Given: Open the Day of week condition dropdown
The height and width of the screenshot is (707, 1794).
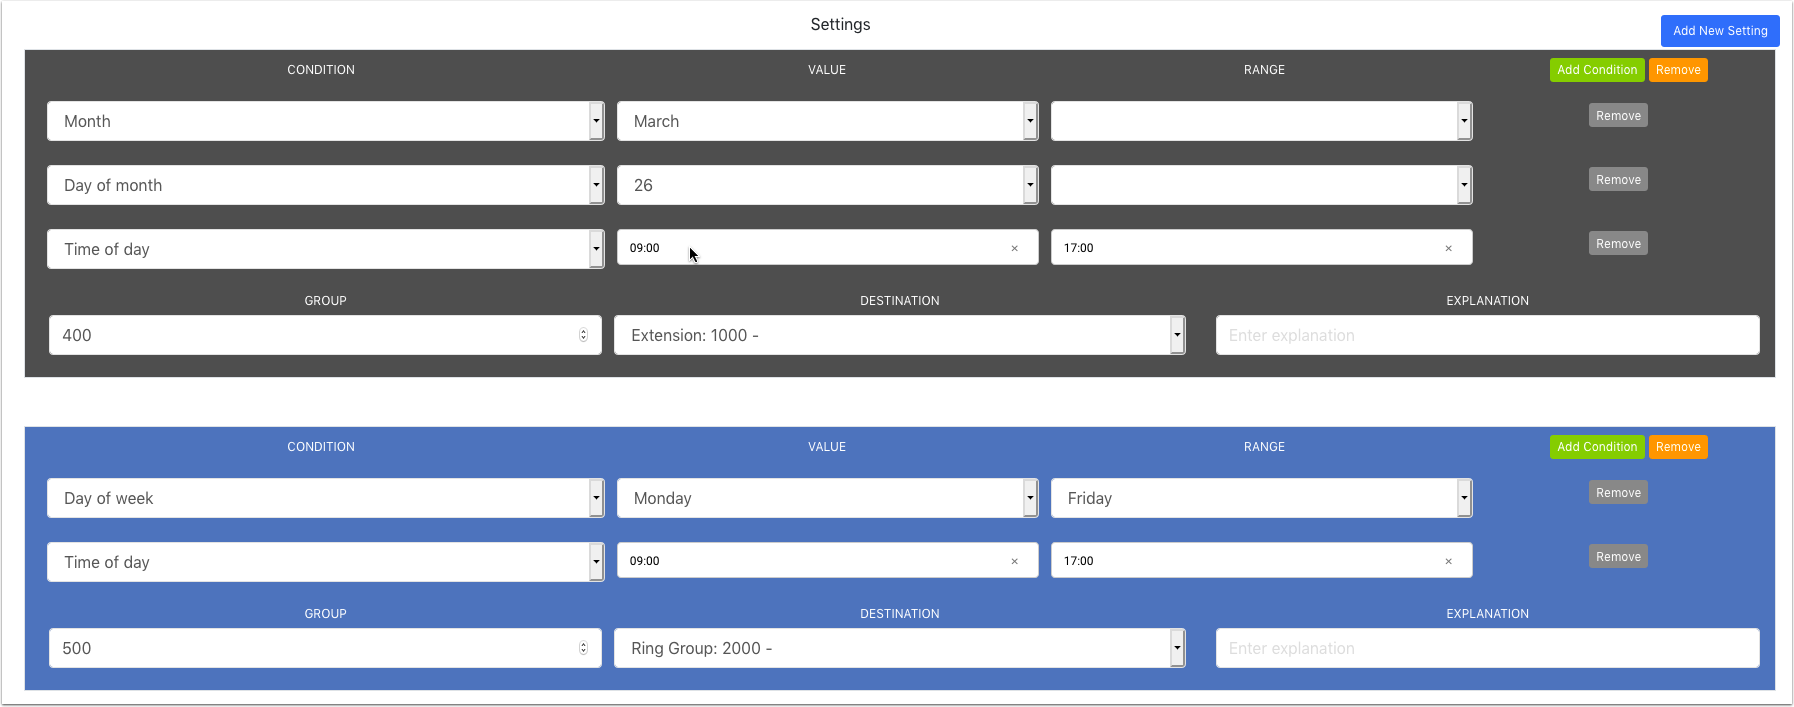Looking at the screenshot, I should click(596, 498).
